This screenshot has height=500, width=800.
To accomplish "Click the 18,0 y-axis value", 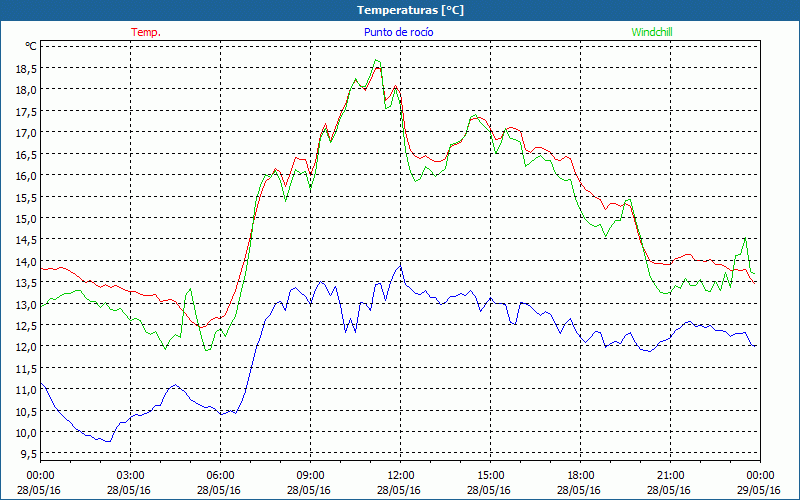I will coord(28,89).
